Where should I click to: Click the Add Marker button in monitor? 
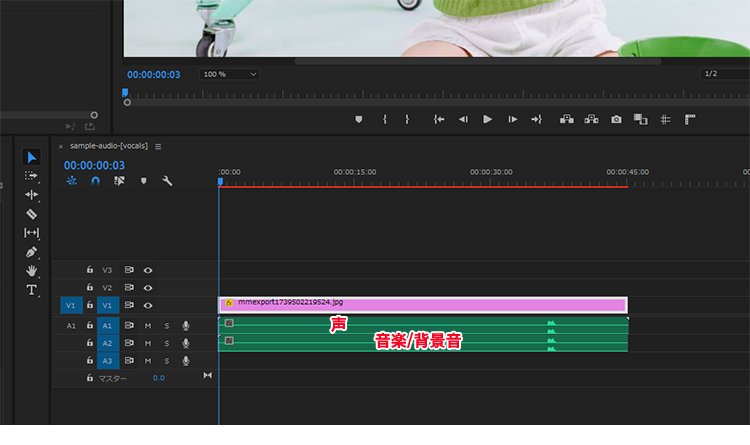359,120
